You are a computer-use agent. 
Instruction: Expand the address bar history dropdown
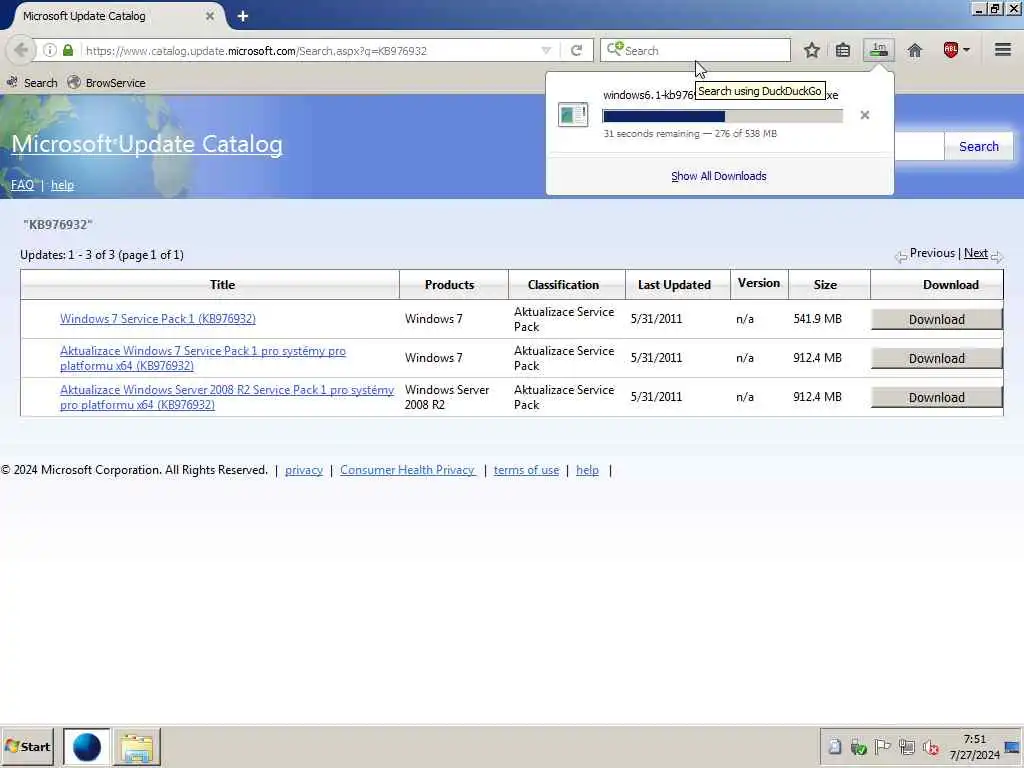(x=546, y=50)
